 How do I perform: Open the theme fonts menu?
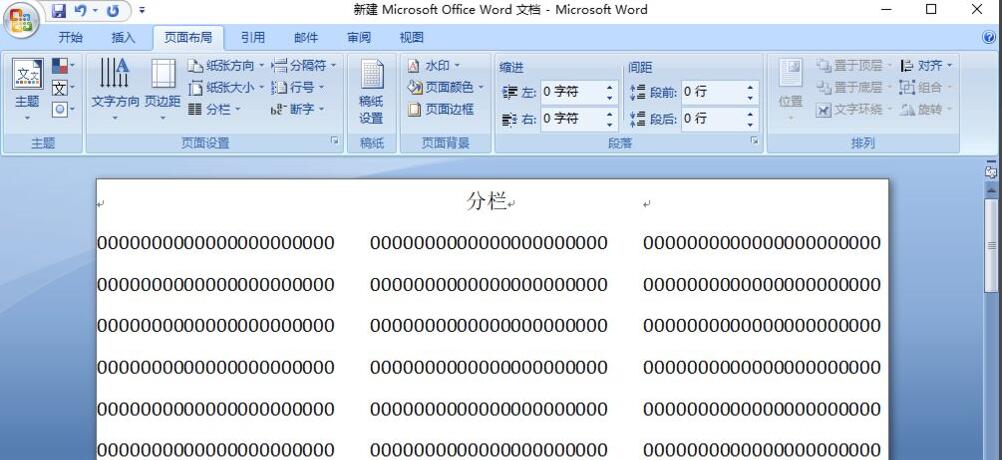click(63, 88)
